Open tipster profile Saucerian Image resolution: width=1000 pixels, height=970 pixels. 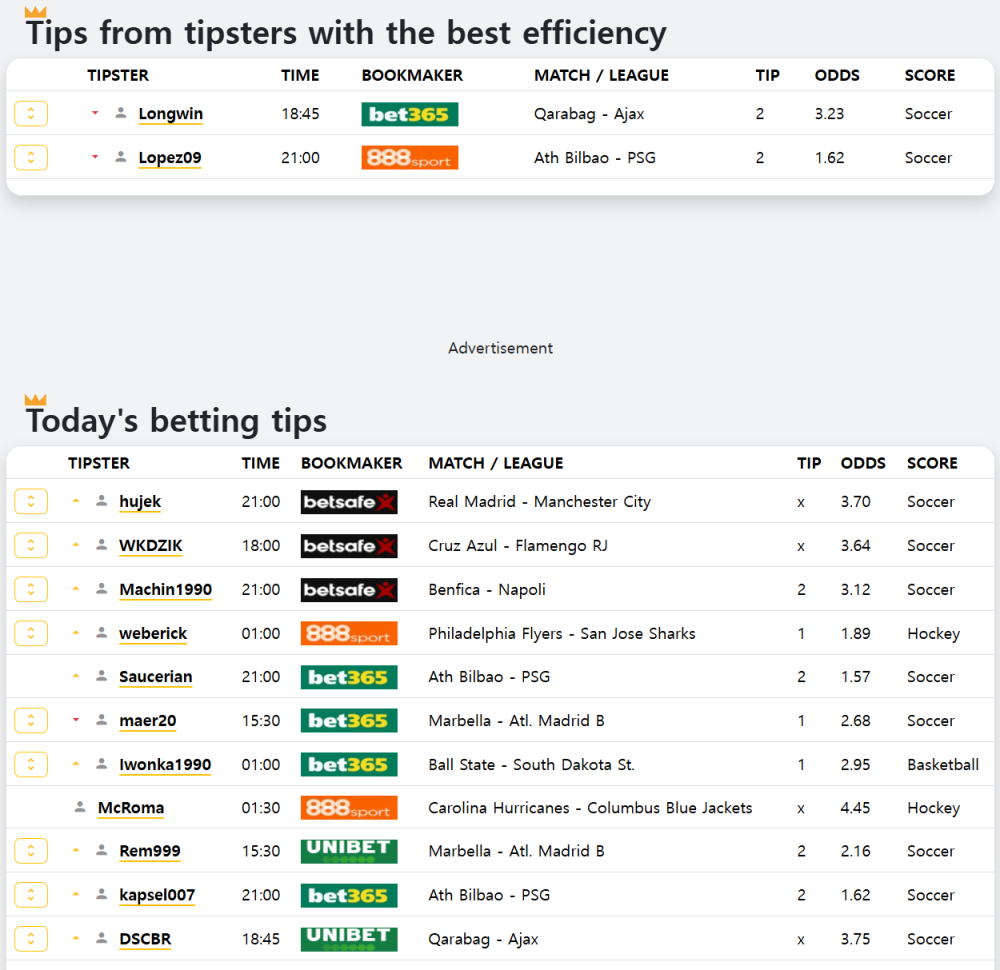(x=156, y=677)
